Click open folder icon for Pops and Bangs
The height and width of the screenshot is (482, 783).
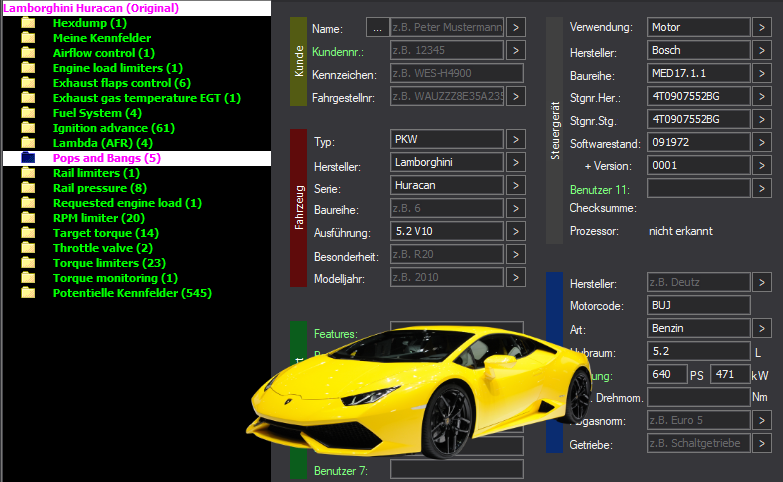[28, 158]
